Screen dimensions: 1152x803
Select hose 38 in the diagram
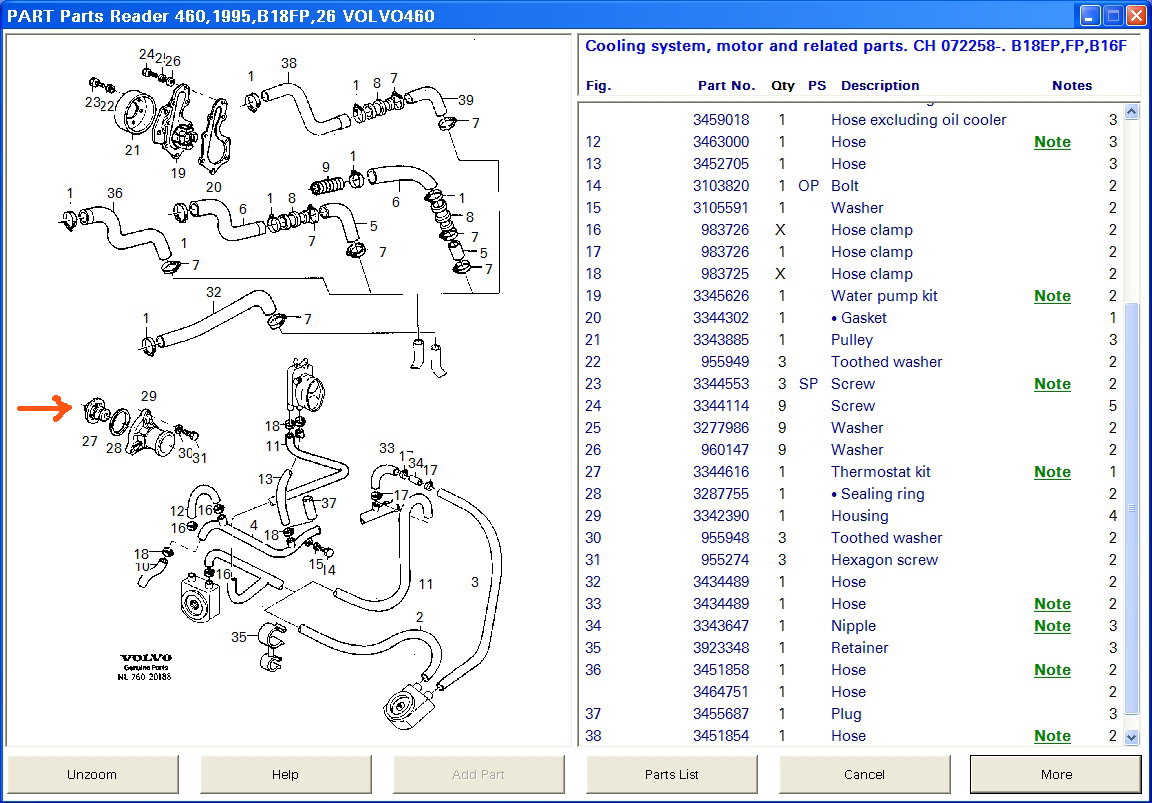[306, 109]
